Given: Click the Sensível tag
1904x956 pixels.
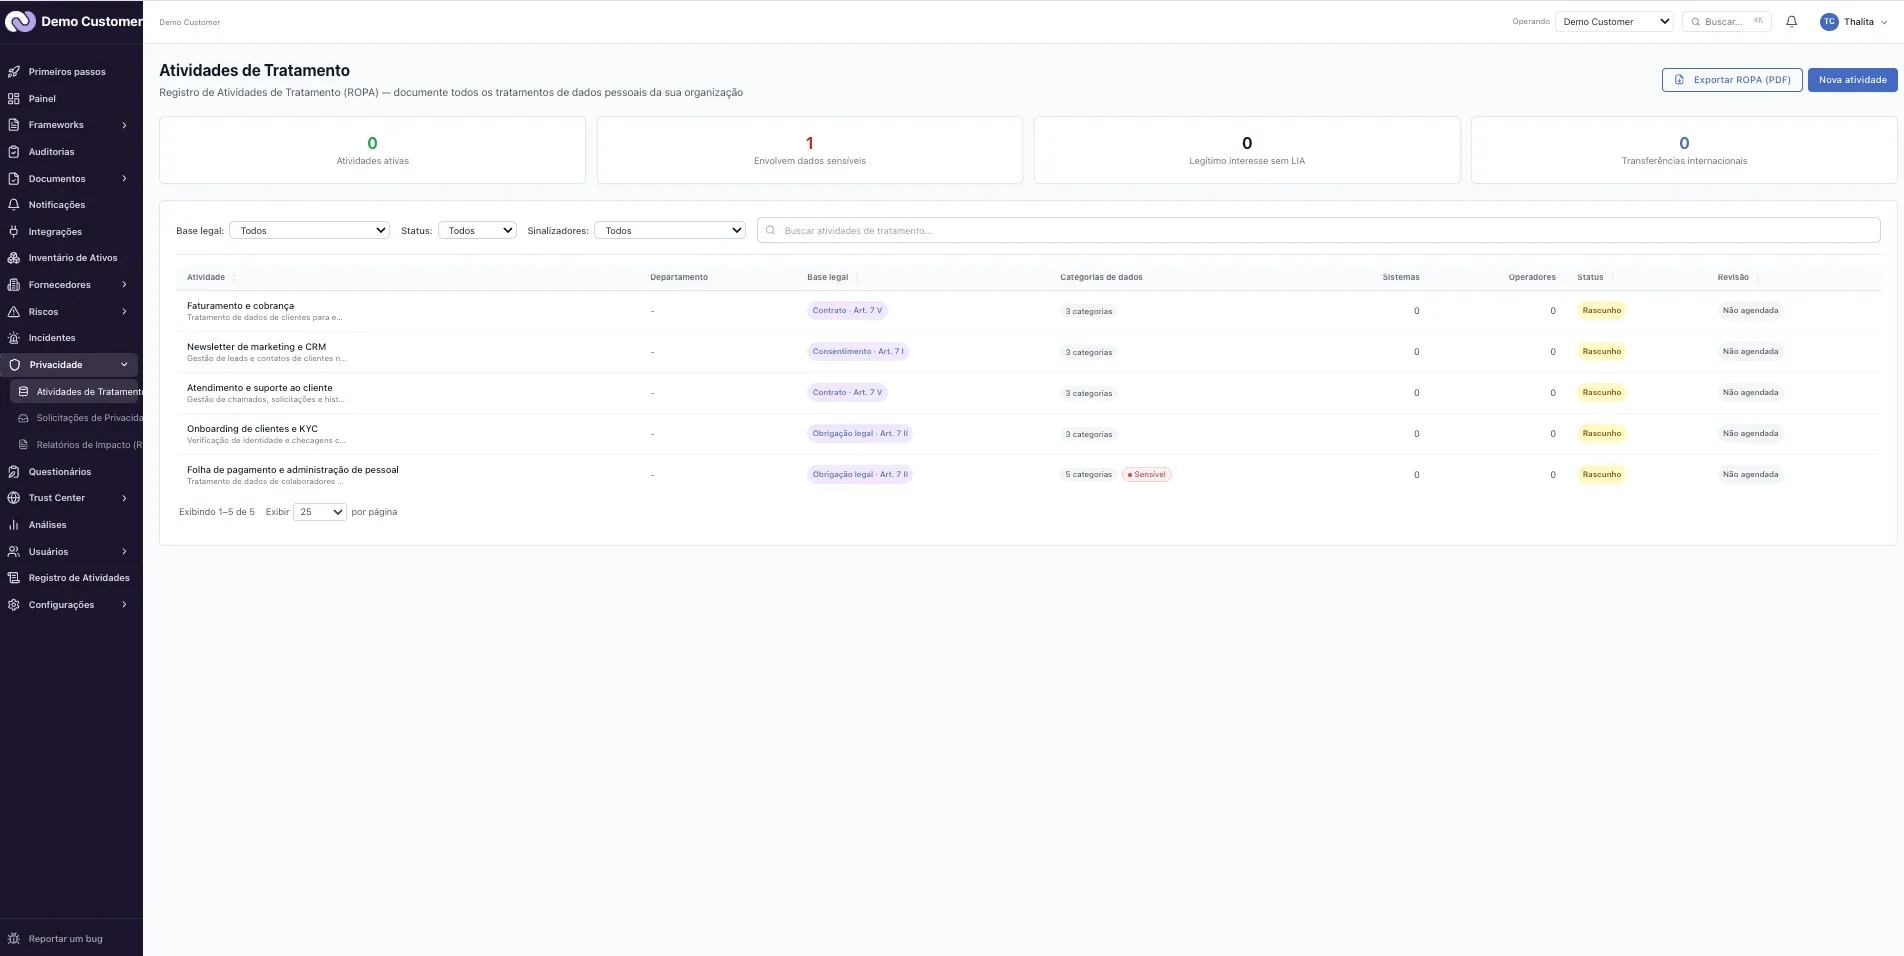Looking at the screenshot, I should (1146, 475).
